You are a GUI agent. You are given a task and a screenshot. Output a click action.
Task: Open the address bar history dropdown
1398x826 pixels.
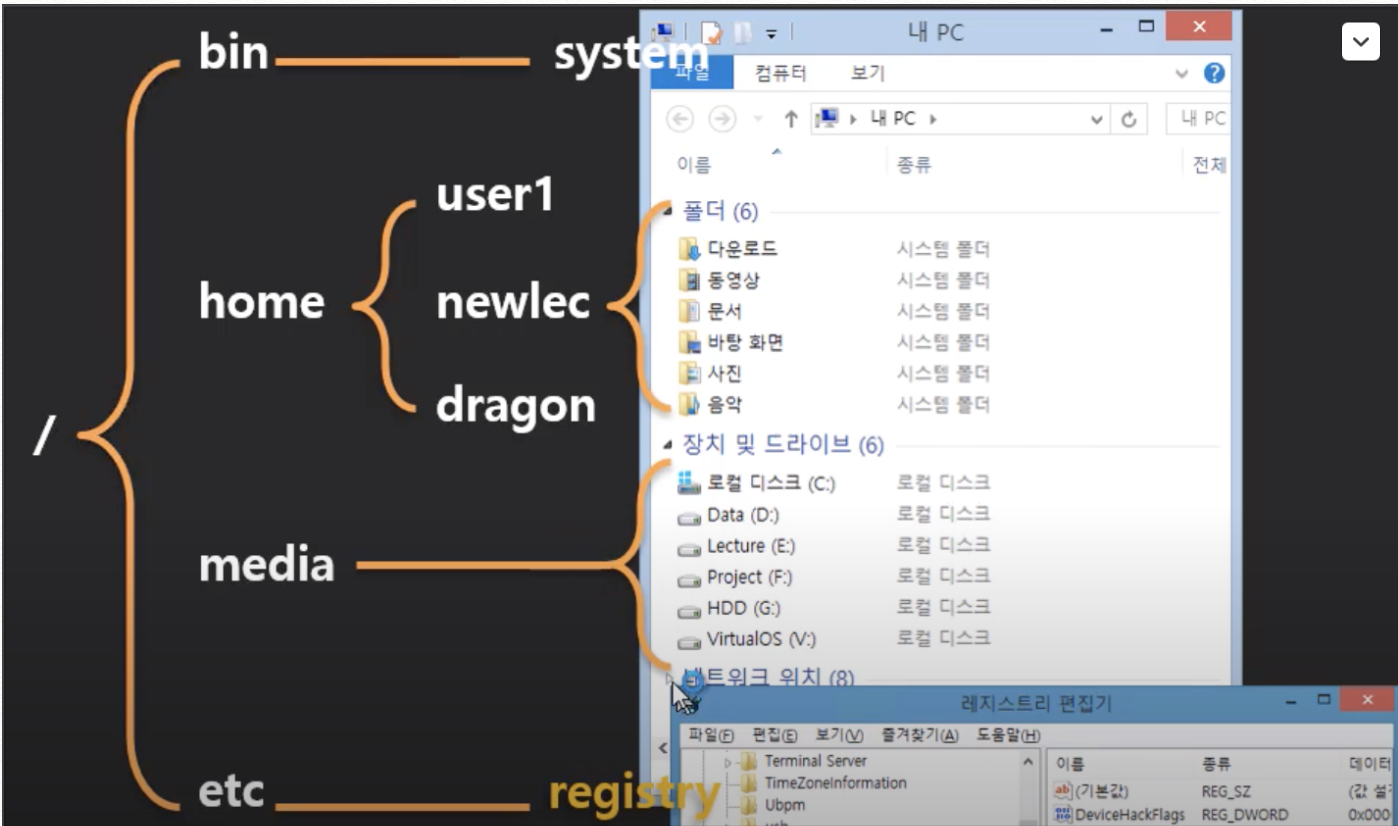pyautogui.click(x=1098, y=120)
